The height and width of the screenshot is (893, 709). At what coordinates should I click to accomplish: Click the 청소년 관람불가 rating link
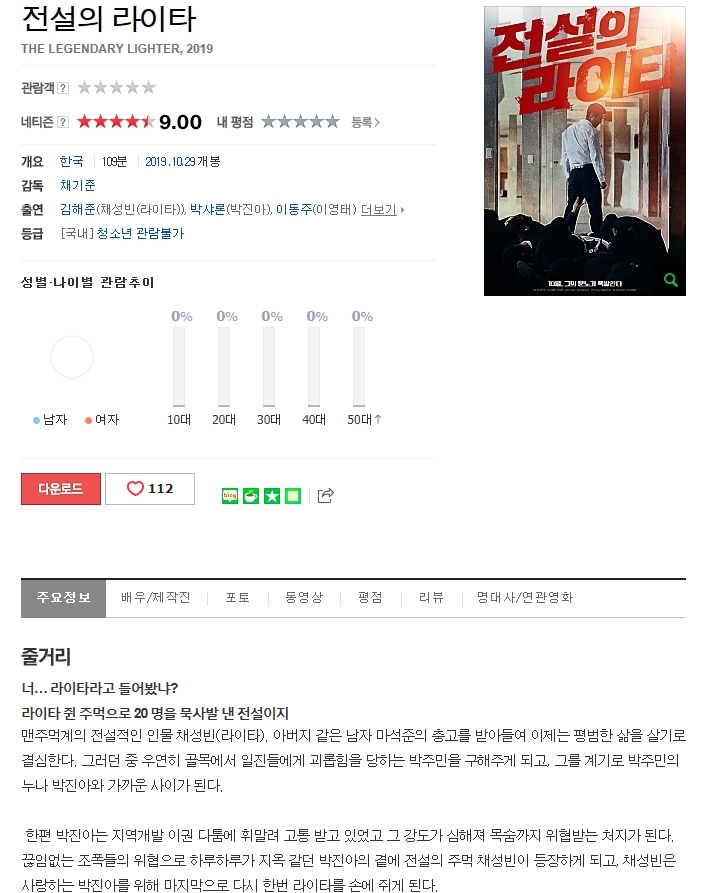(140, 234)
